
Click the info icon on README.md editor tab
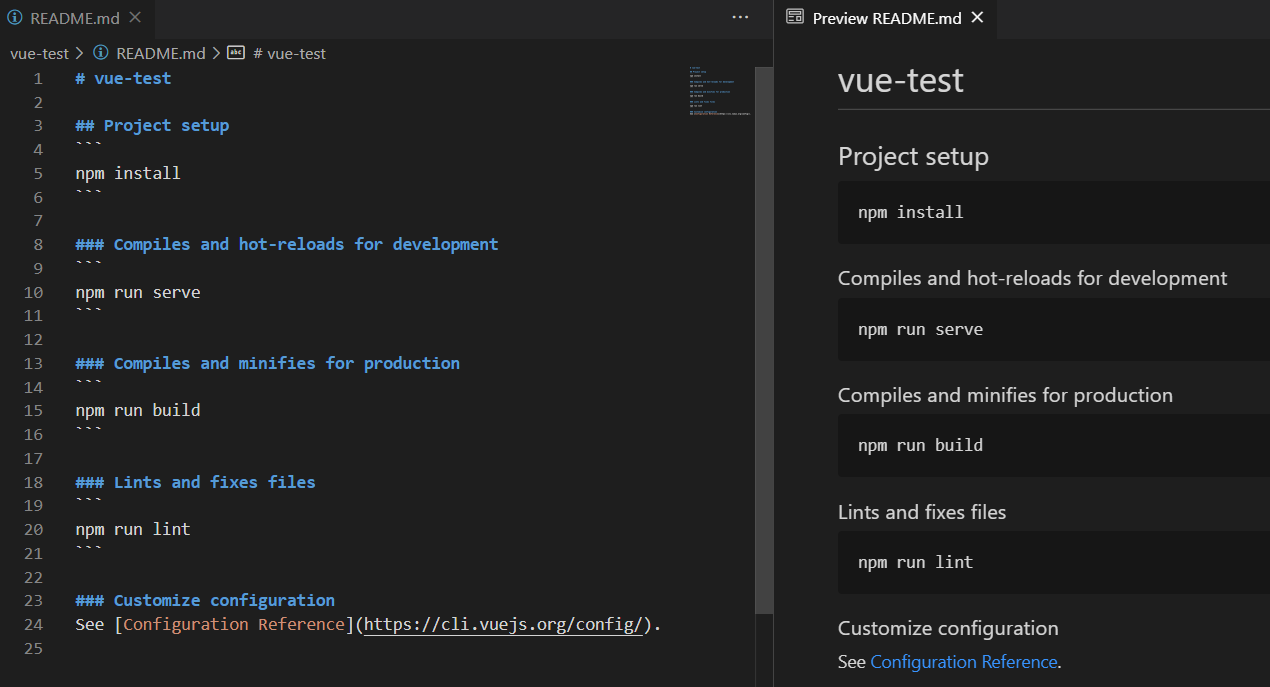15,18
